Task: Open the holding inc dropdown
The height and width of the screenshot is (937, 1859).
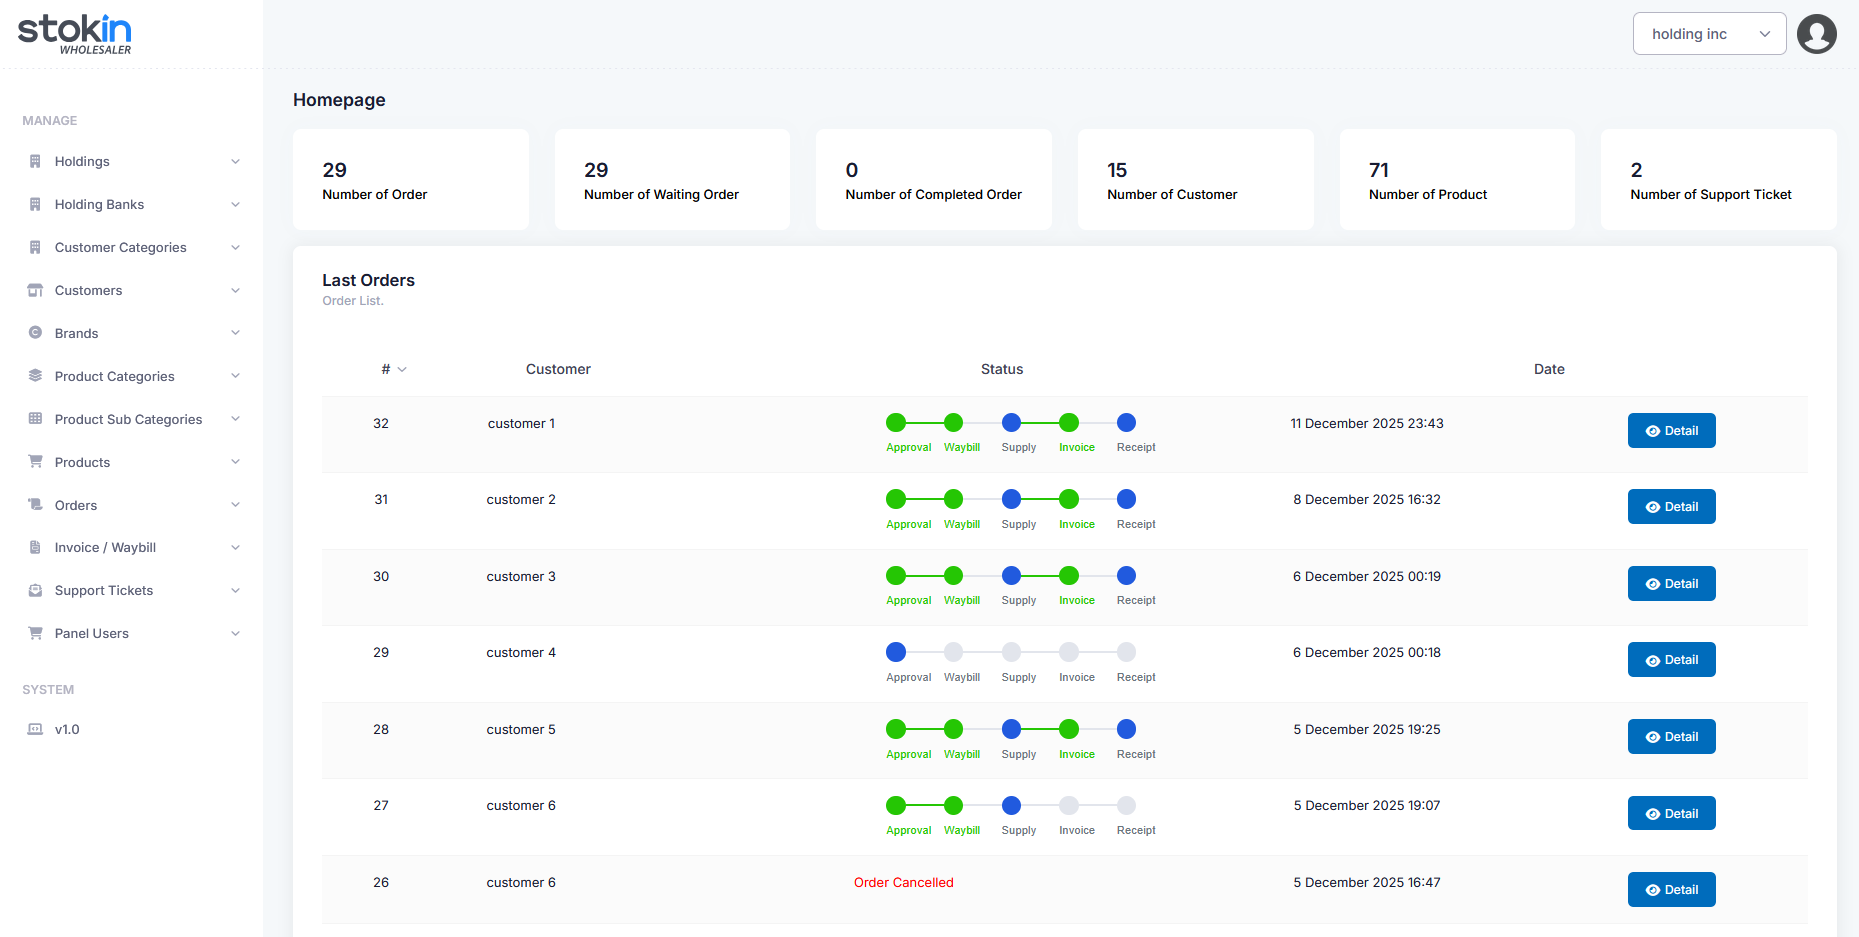Action: click(x=1709, y=34)
